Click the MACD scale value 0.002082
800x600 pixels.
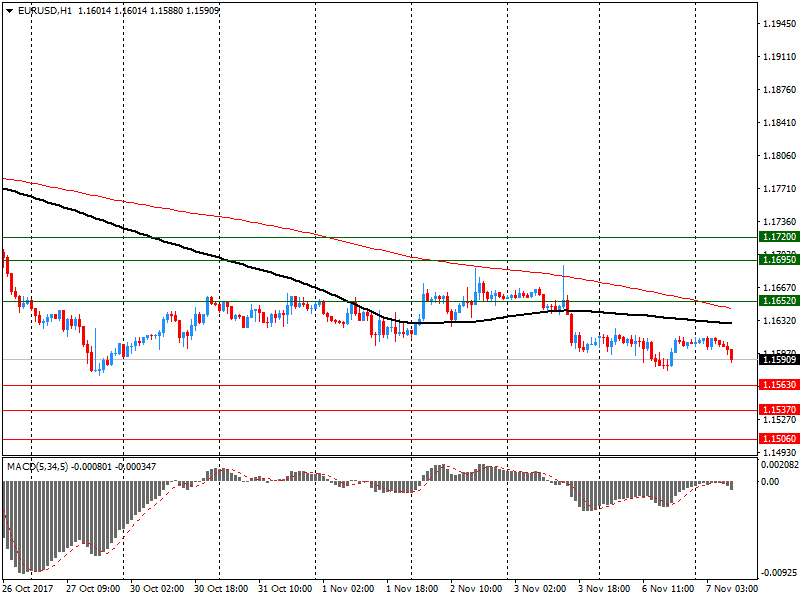point(780,465)
